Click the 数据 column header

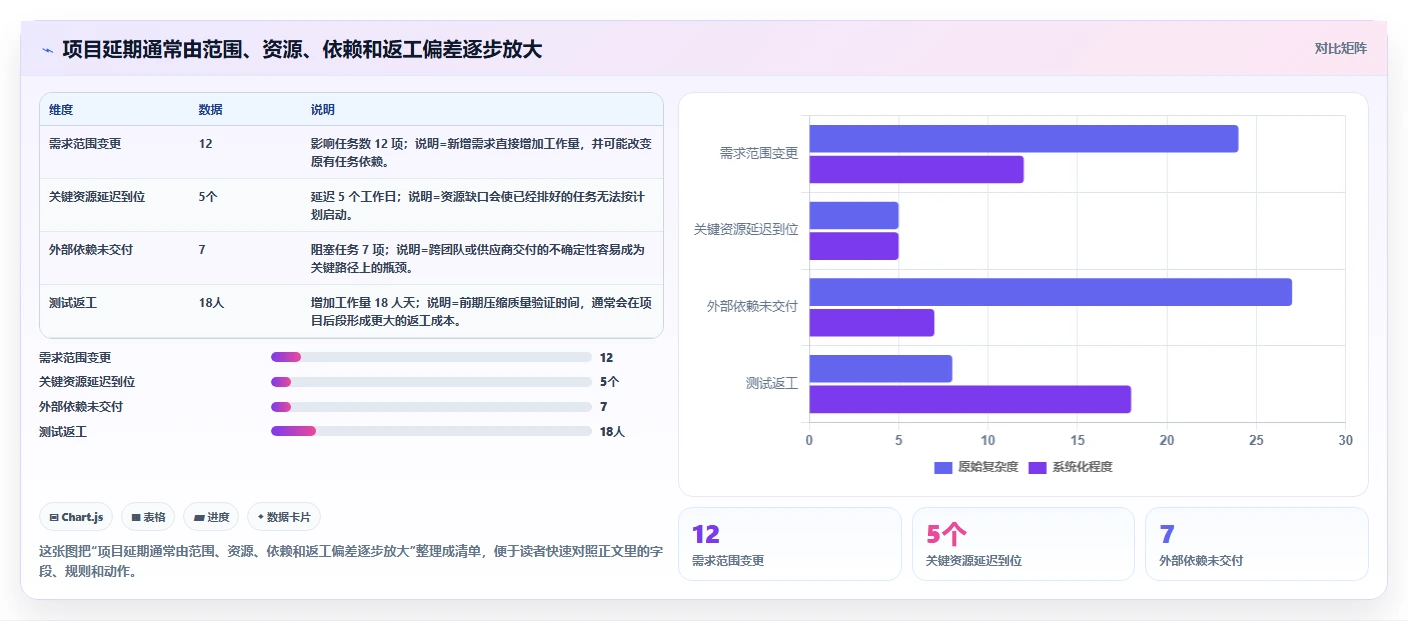tap(211, 109)
